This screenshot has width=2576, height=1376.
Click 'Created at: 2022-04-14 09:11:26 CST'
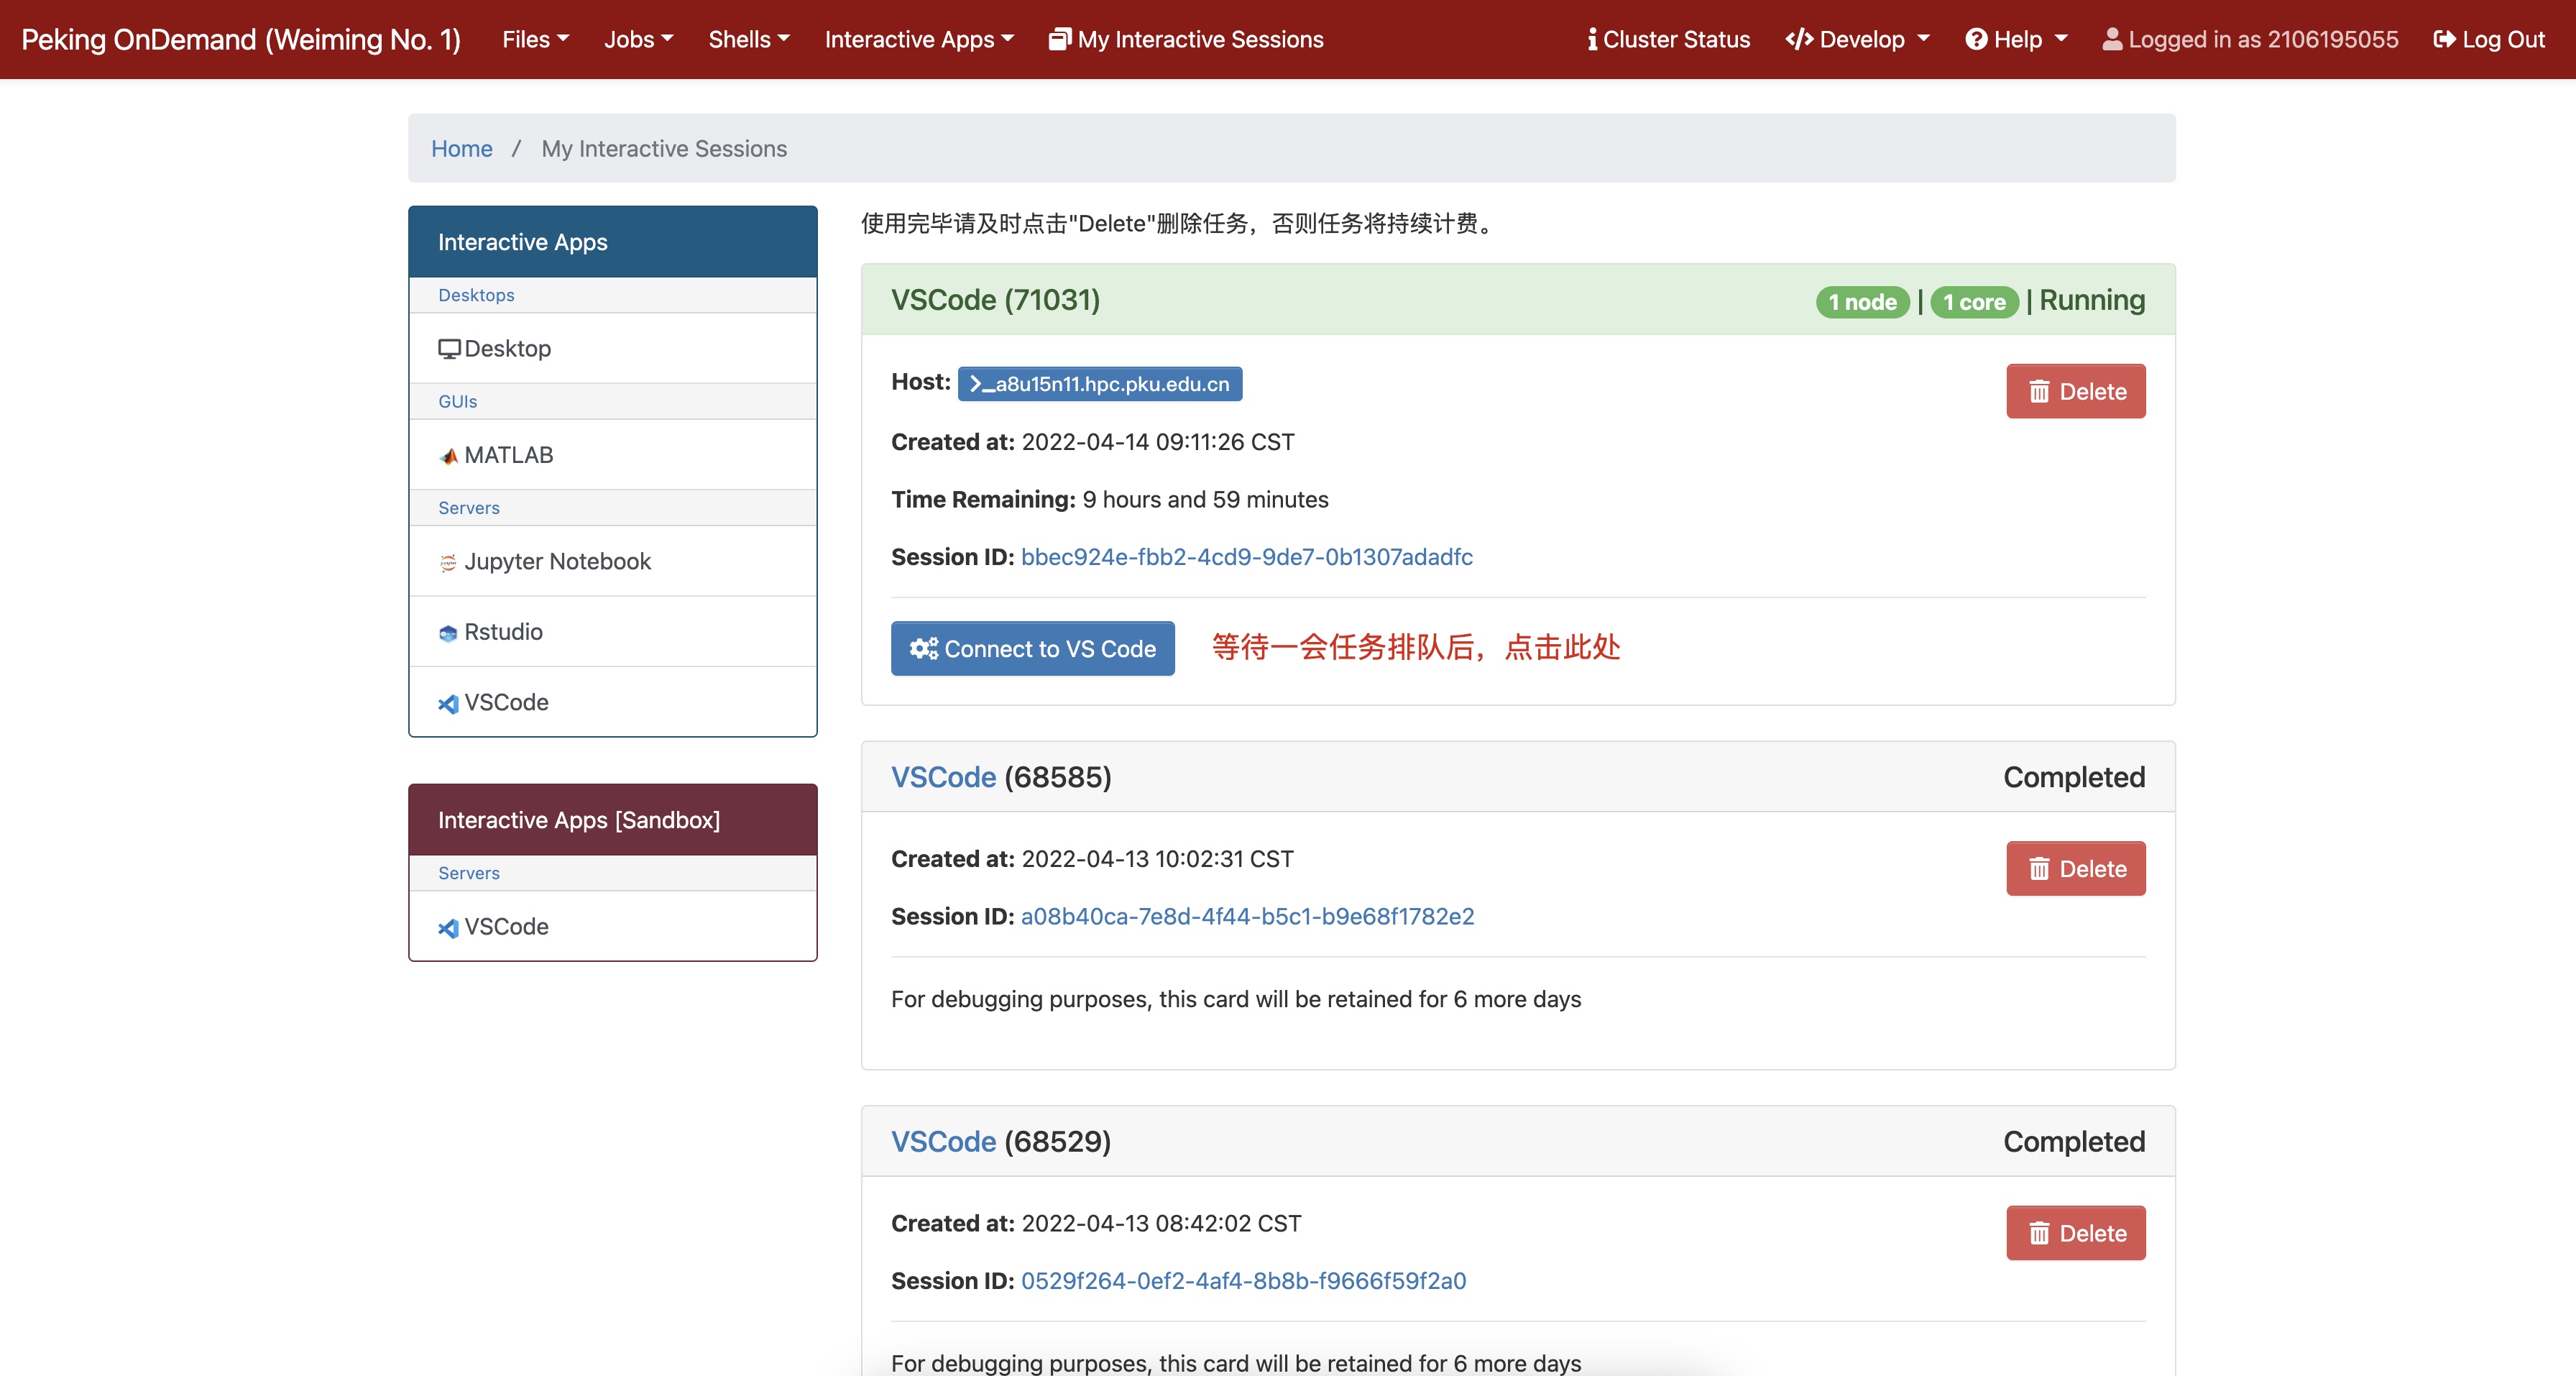pos(1093,442)
